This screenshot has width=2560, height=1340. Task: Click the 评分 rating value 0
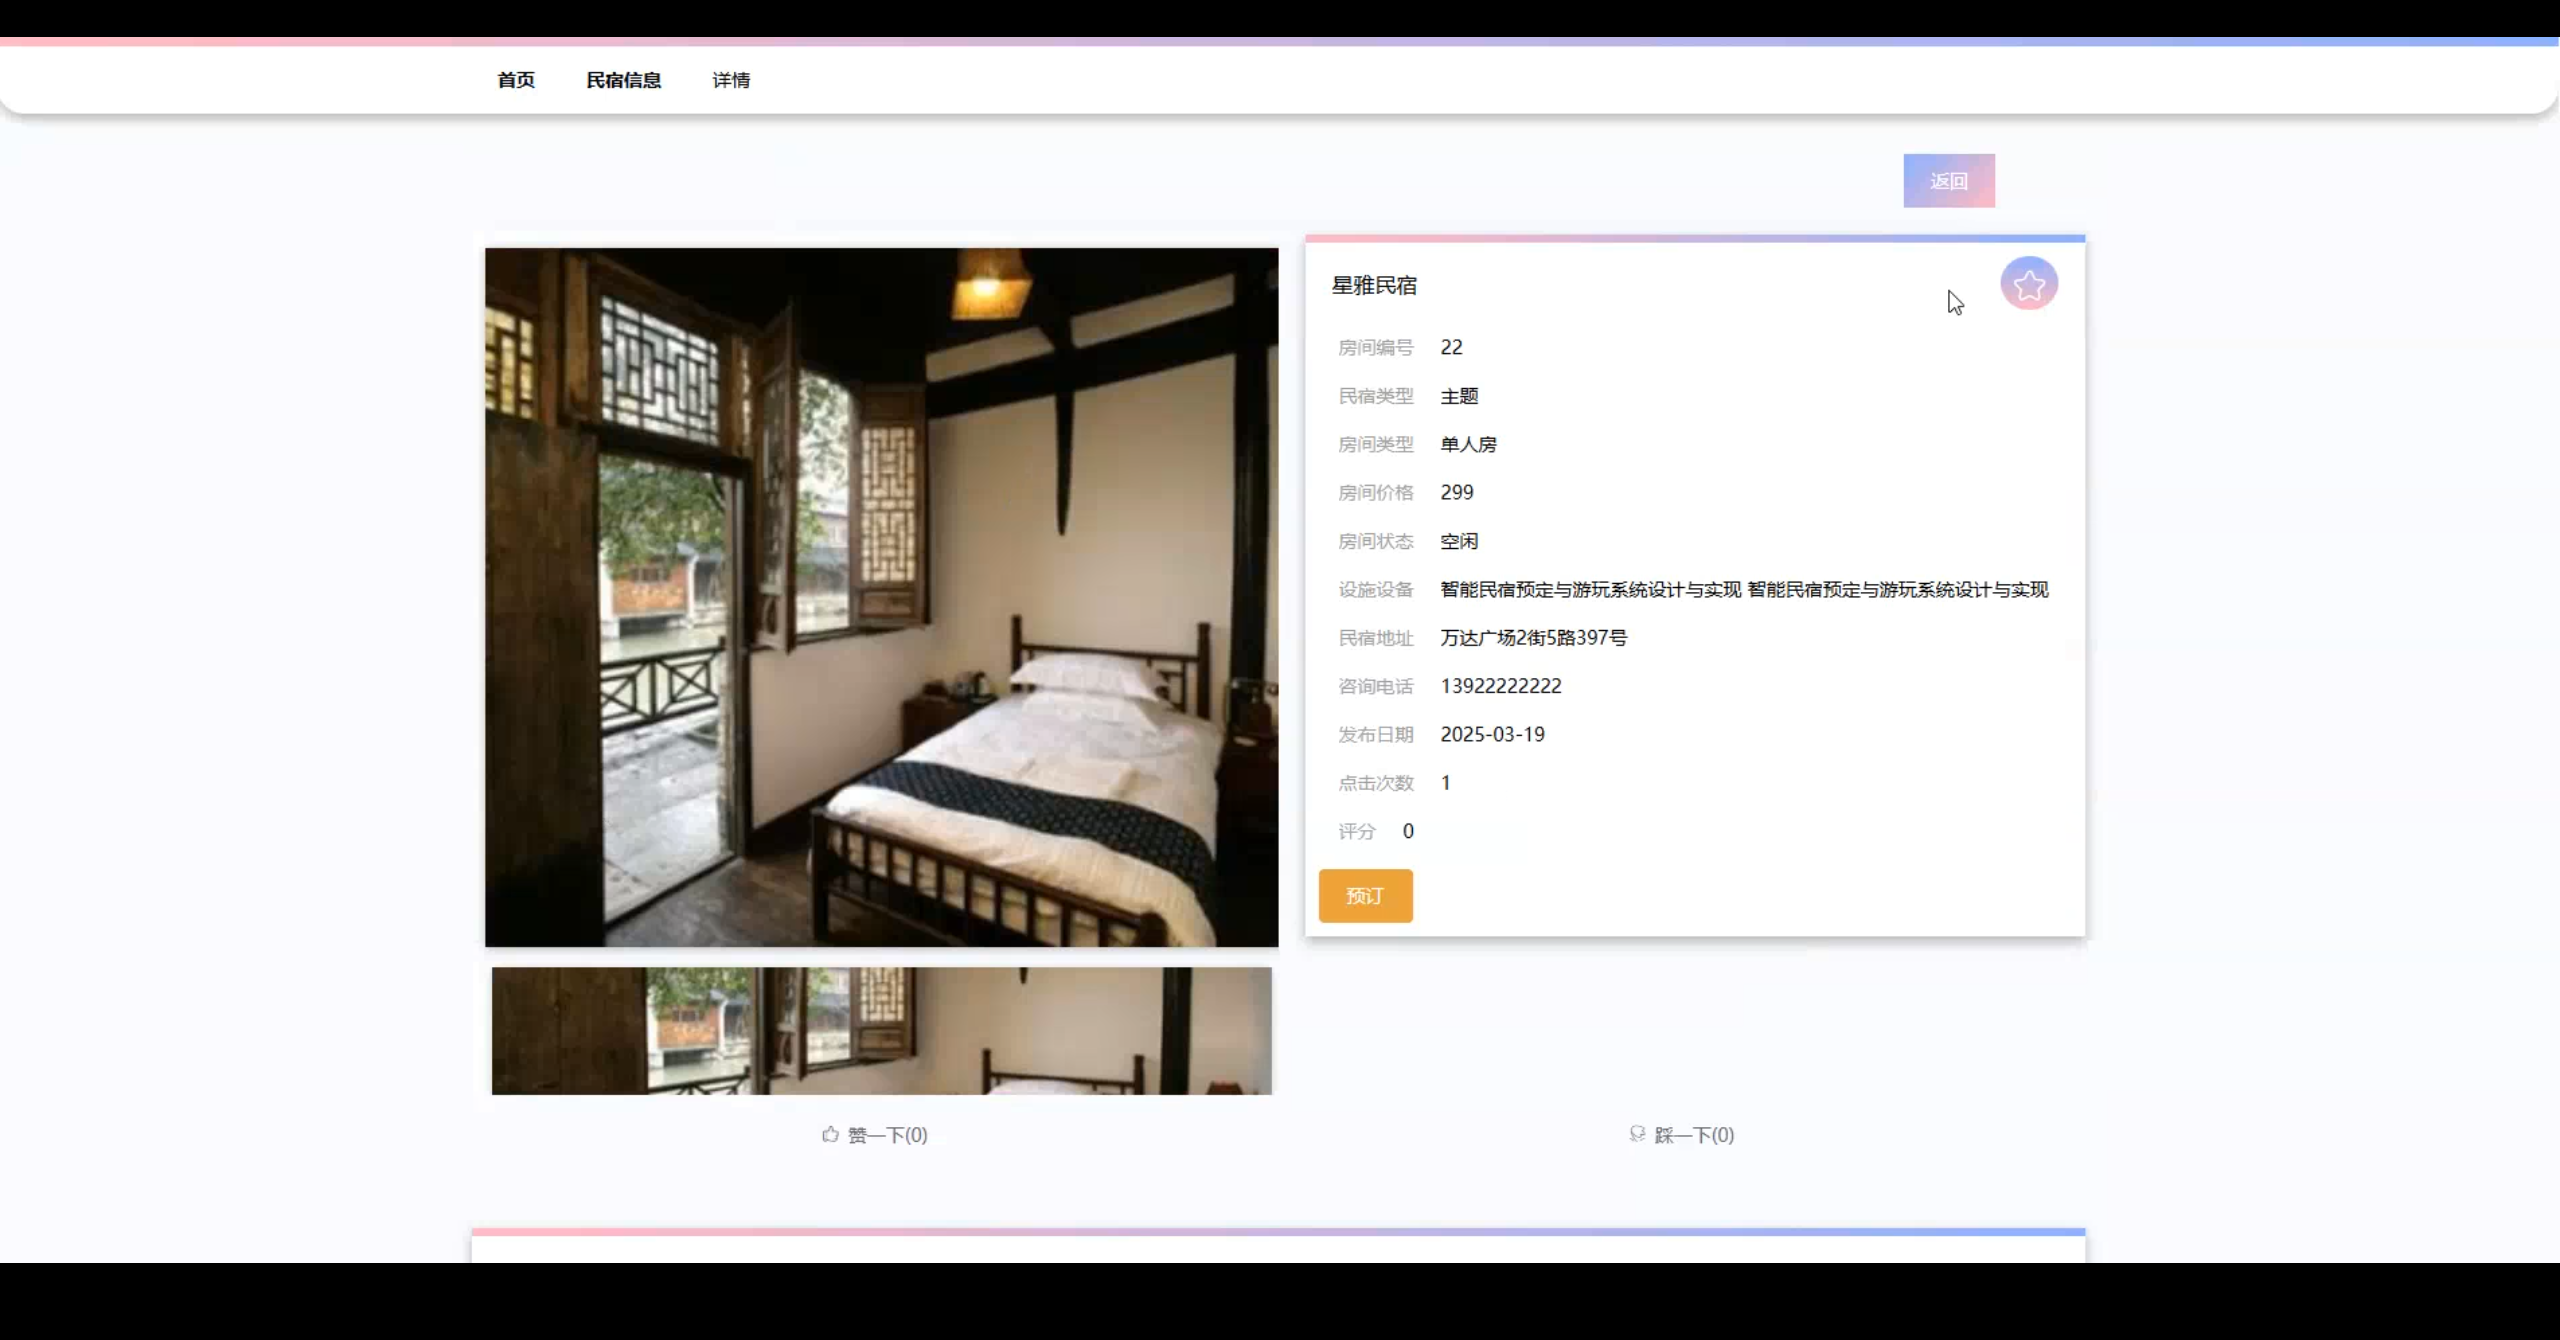pyautogui.click(x=1406, y=830)
